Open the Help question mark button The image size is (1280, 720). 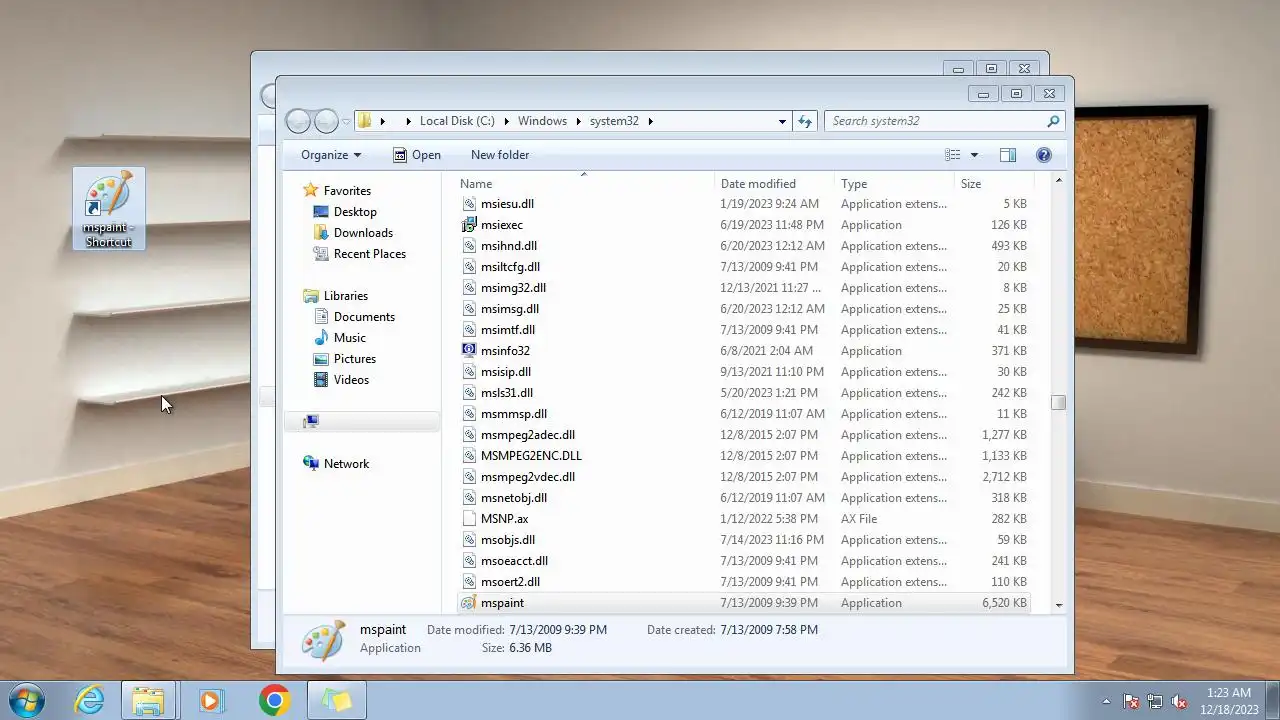click(x=1044, y=155)
